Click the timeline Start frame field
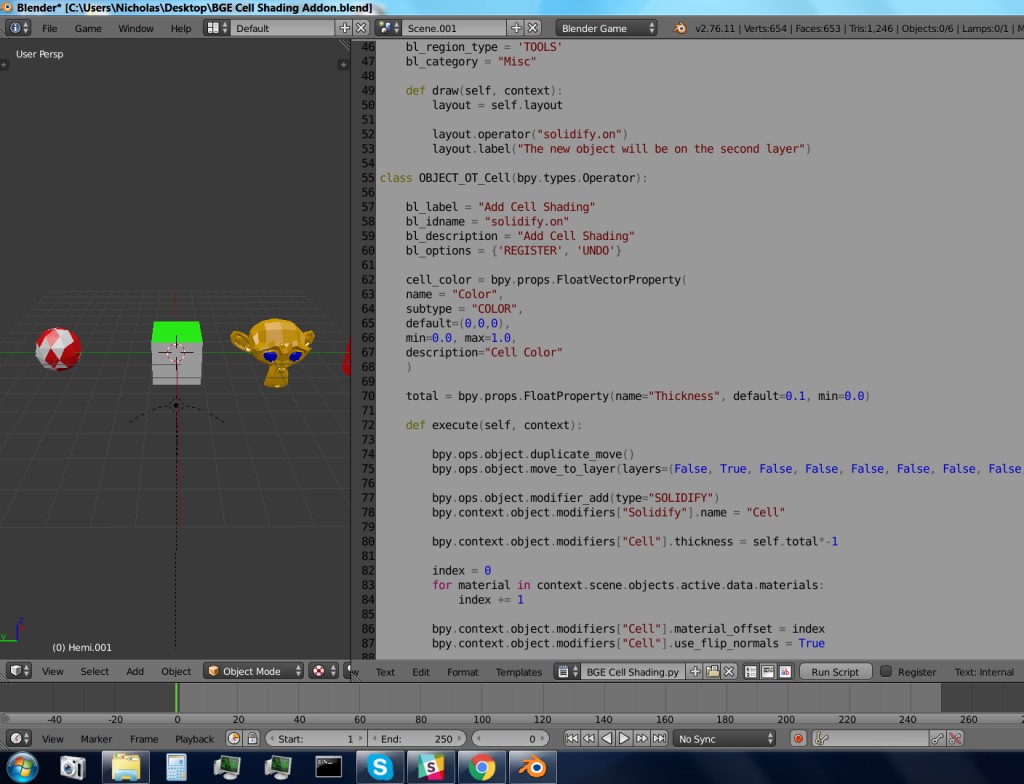The width and height of the screenshot is (1024, 784). [x=316, y=738]
